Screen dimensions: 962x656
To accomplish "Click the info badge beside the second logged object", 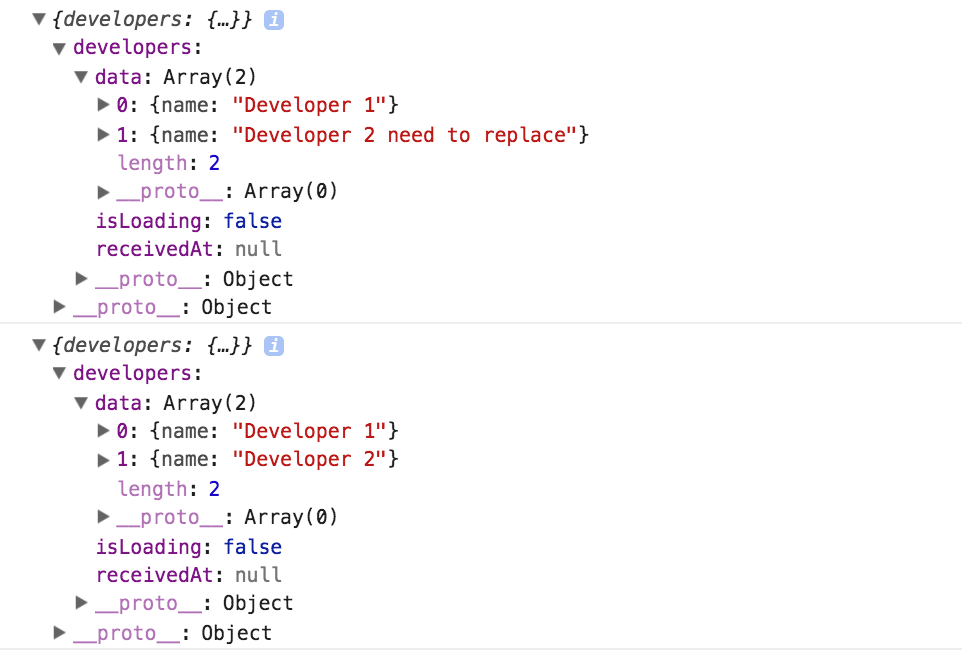I will (273, 345).
